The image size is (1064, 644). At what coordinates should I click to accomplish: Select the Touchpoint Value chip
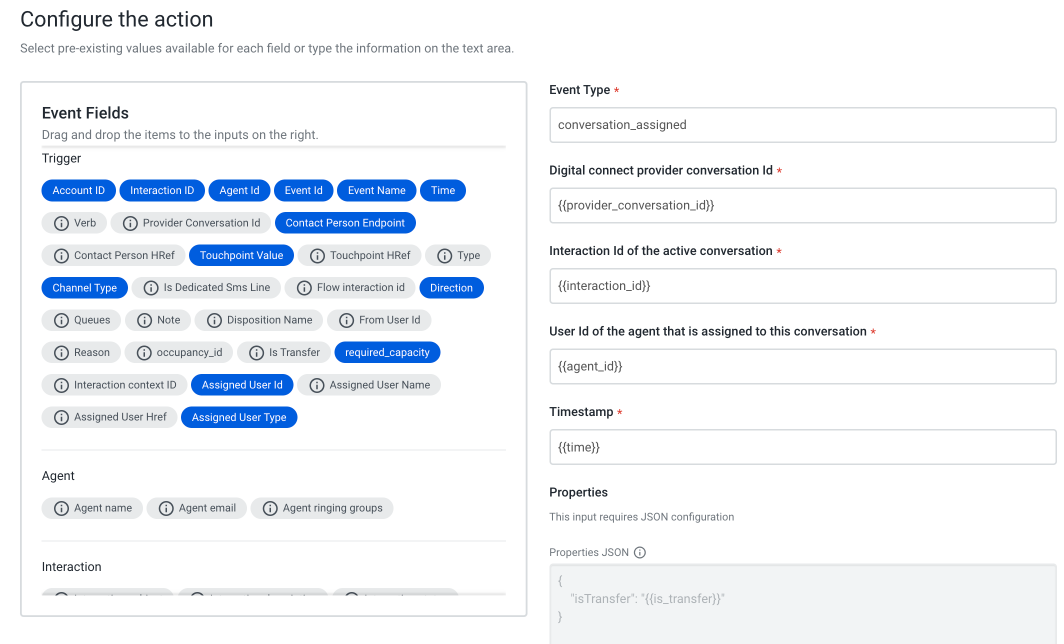[240, 255]
